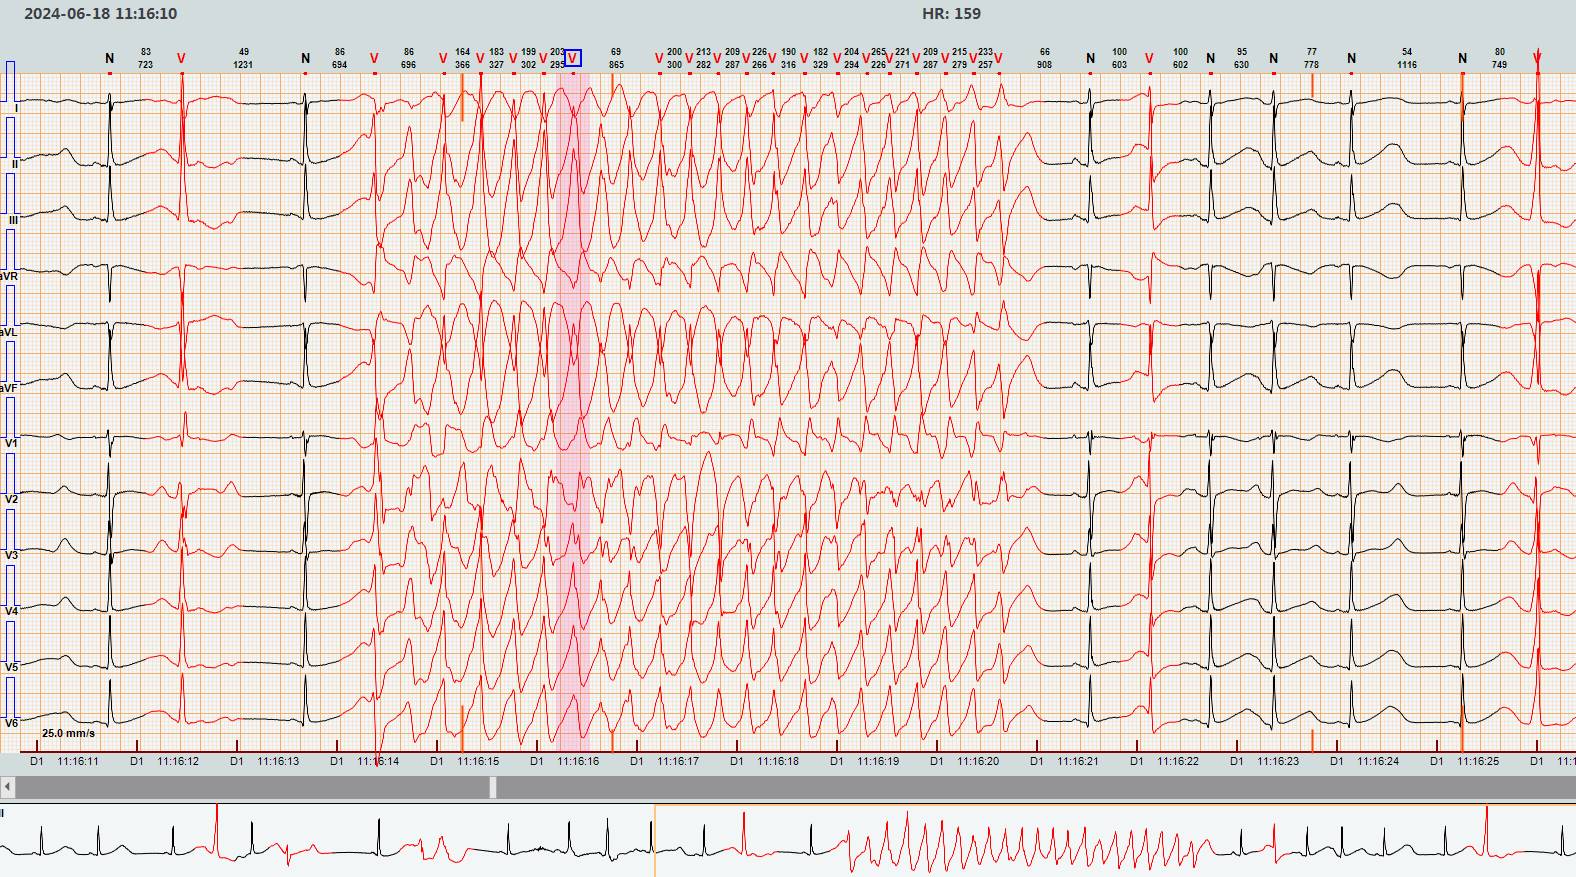Click the first N beat marker on the left

(x=110, y=59)
